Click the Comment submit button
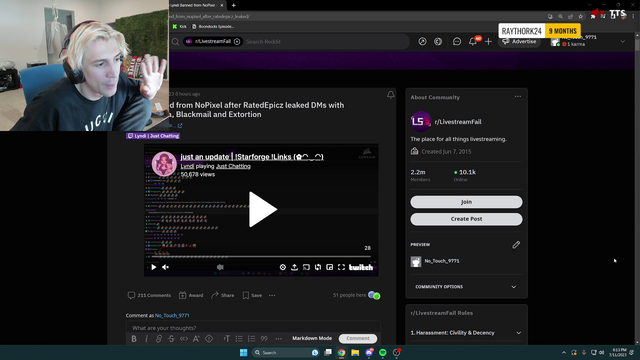This screenshot has height=360, width=640. [358, 338]
